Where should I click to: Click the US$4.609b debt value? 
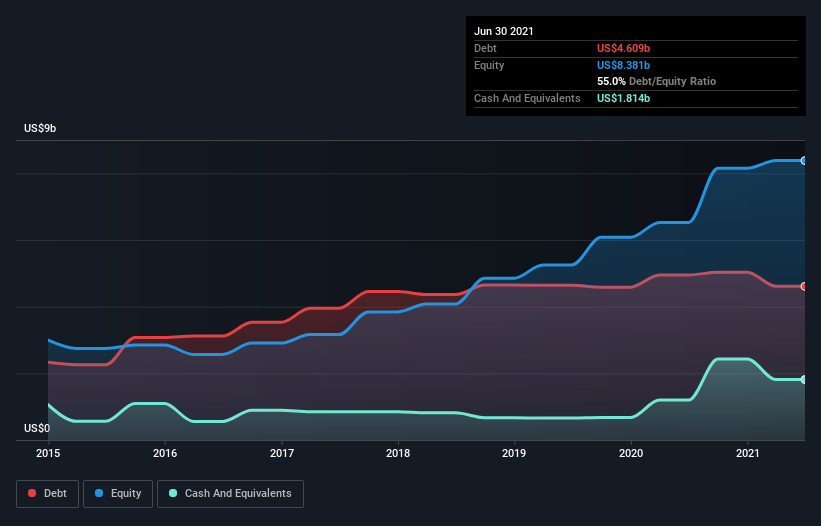[x=624, y=48]
